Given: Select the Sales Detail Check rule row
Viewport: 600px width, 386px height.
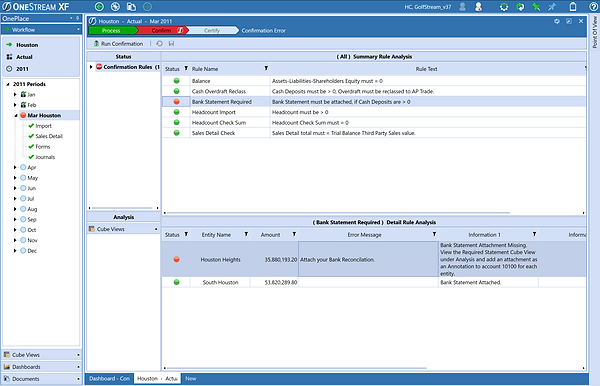Looking at the screenshot, I should pyautogui.click(x=373, y=133).
